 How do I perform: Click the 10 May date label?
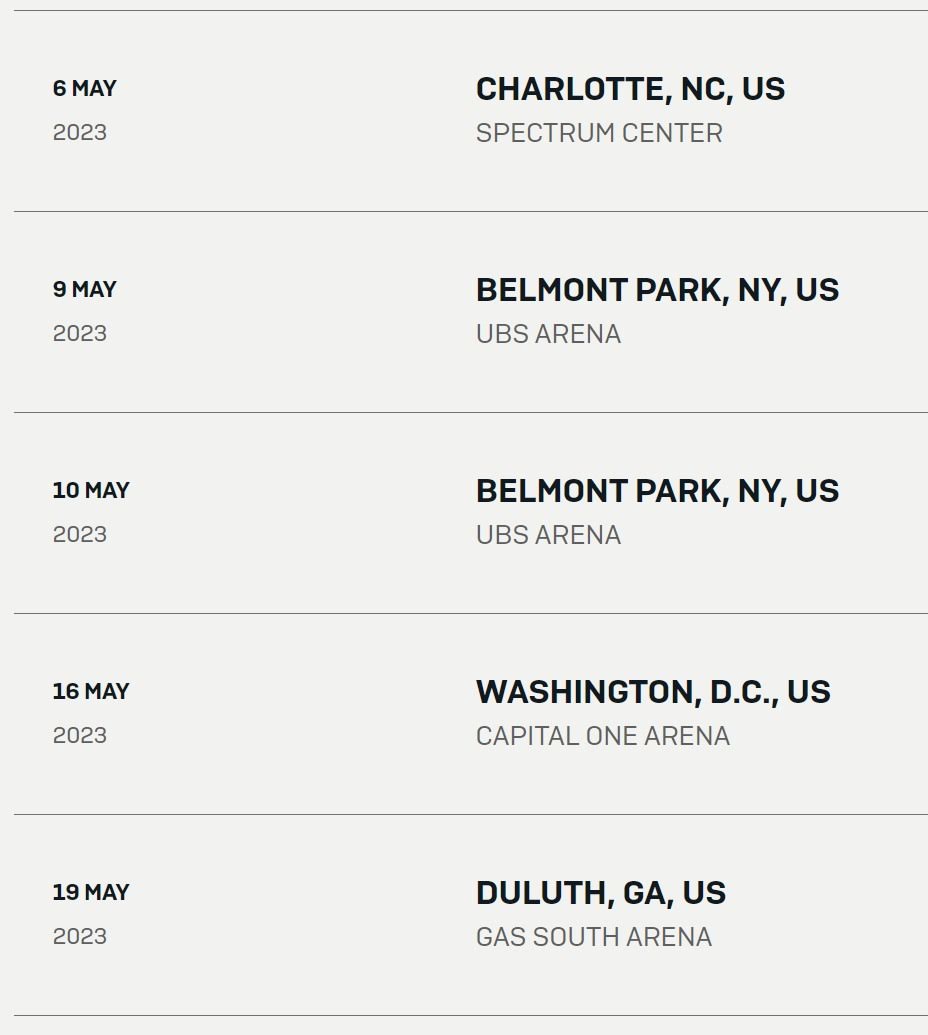coord(91,490)
